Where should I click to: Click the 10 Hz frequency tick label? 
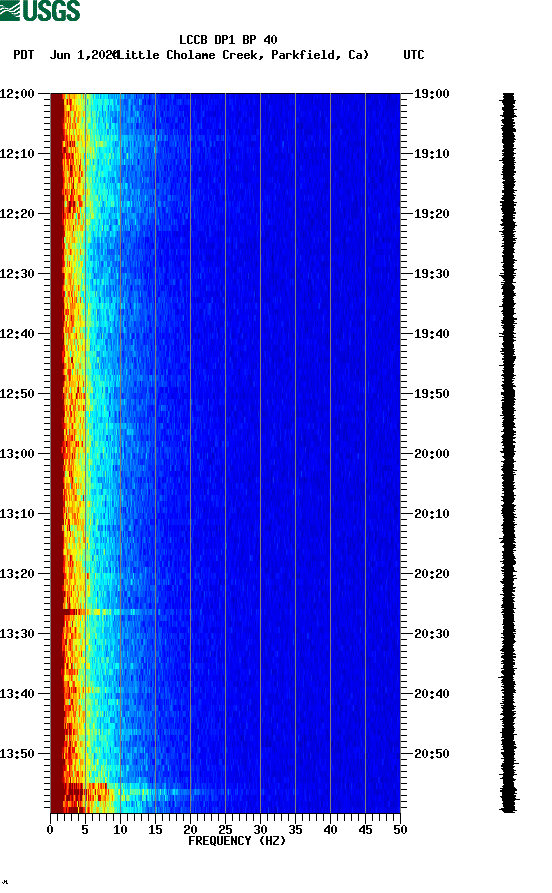120,830
